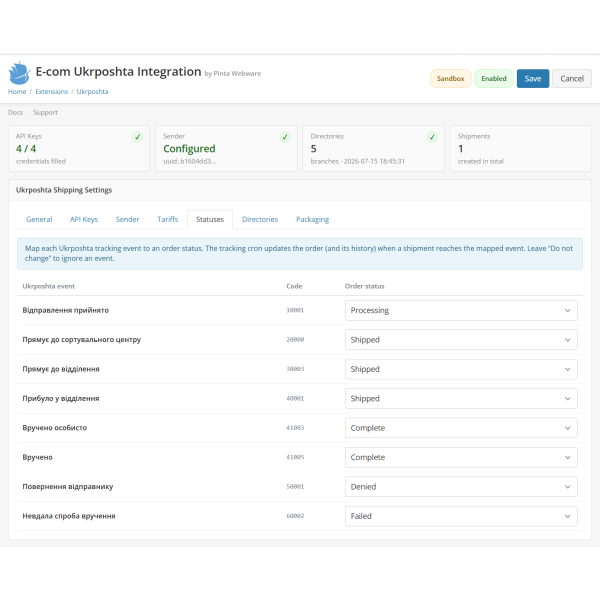Click the Ukrposhta Shipping Settings heading

pos(64,190)
